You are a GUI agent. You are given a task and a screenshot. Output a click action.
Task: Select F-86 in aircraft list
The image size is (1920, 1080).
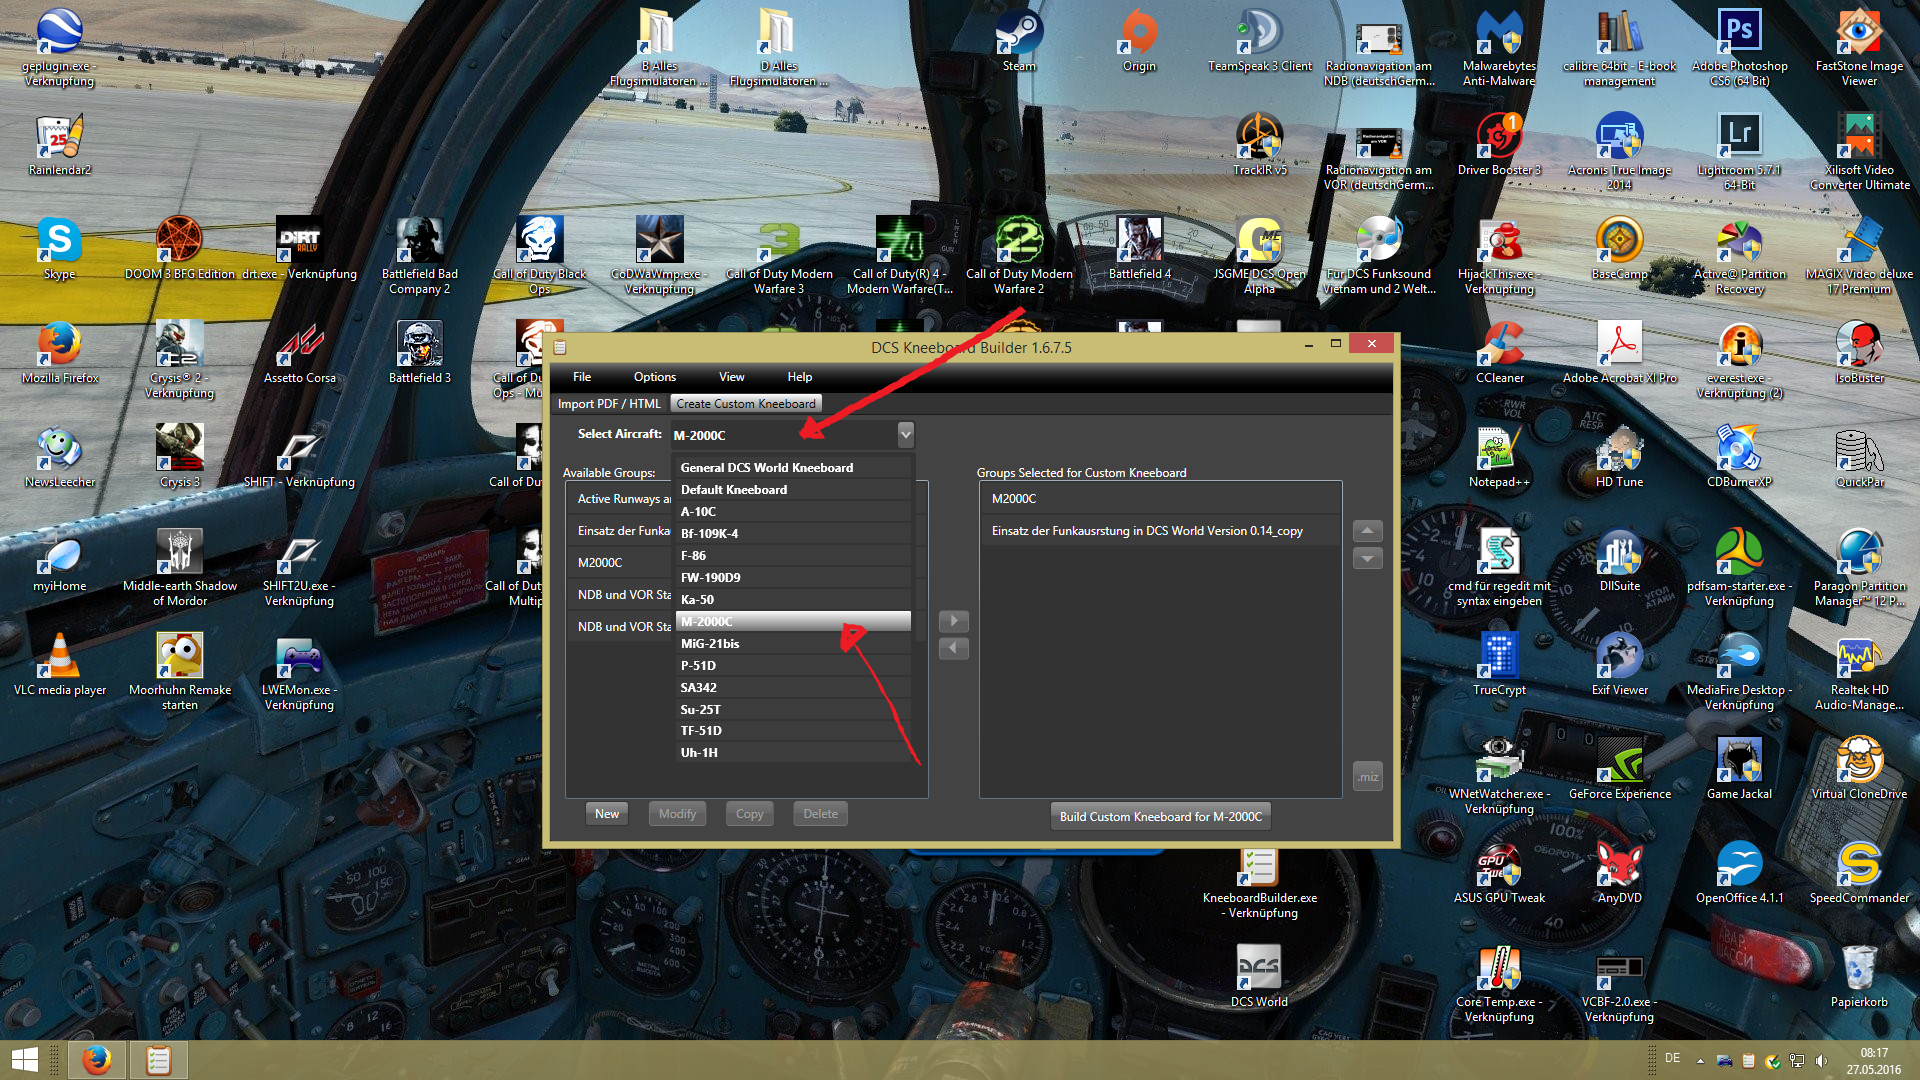click(x=794, y=556)
